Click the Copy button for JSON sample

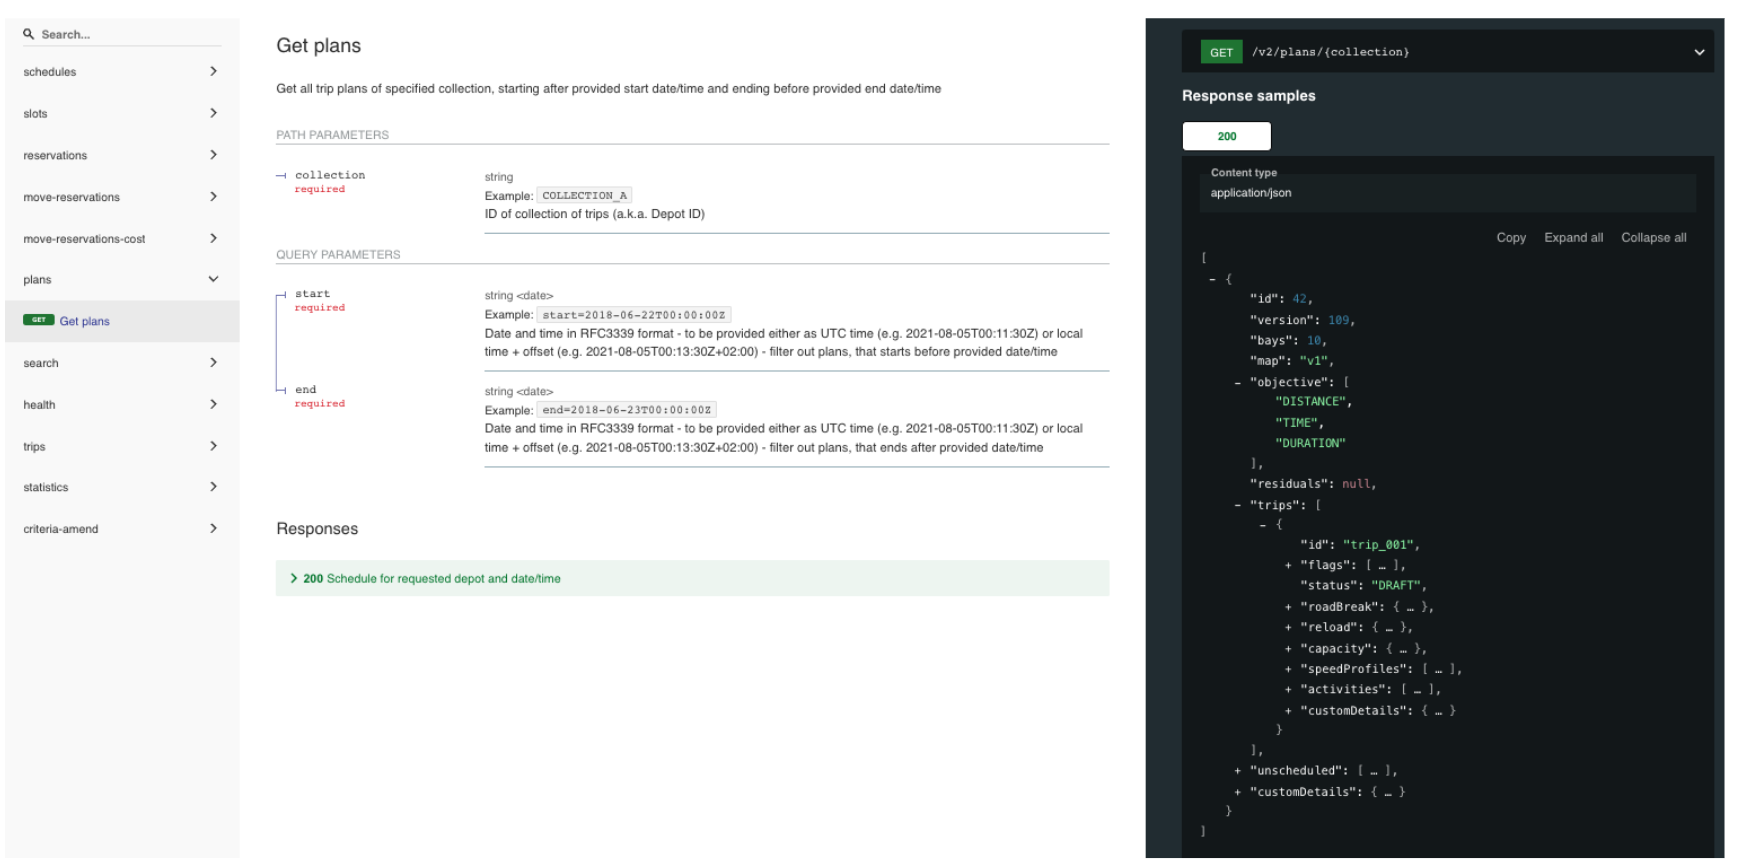coord(1510,238)
